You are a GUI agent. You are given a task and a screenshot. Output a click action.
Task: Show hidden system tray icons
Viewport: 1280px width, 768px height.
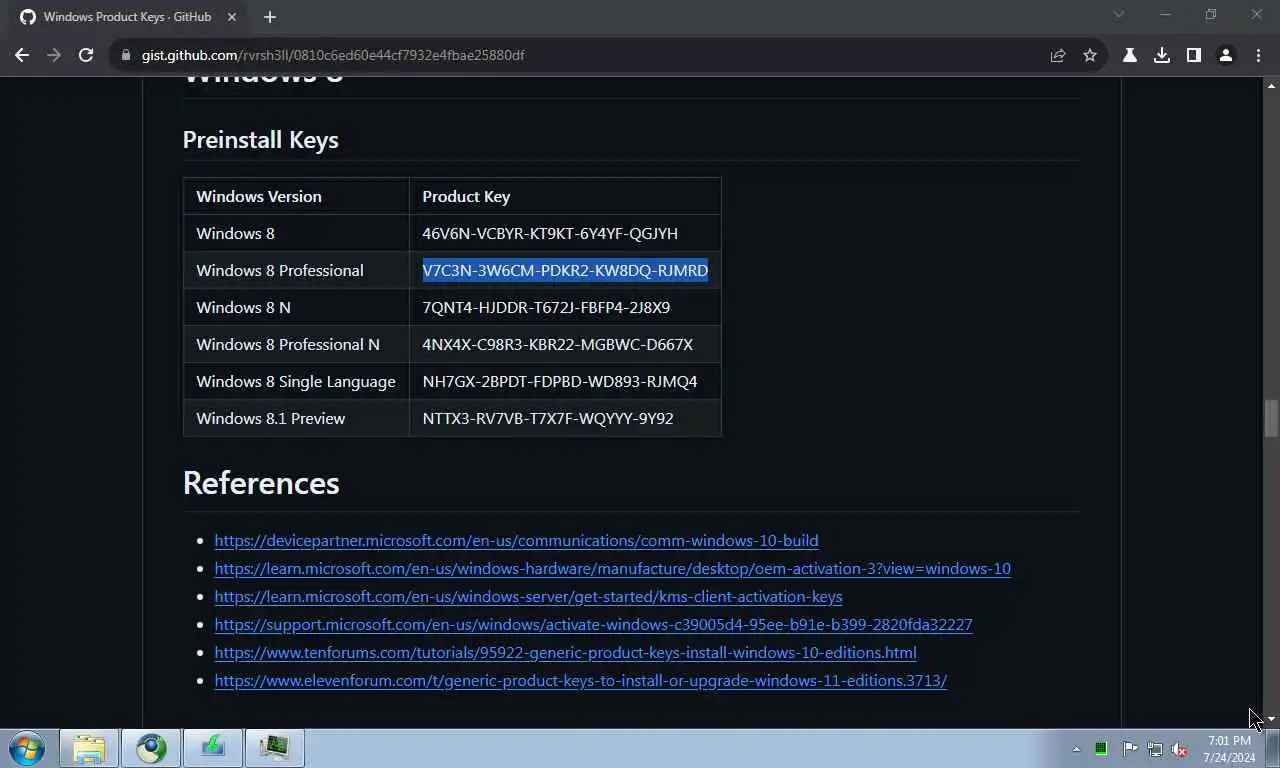1076,749
